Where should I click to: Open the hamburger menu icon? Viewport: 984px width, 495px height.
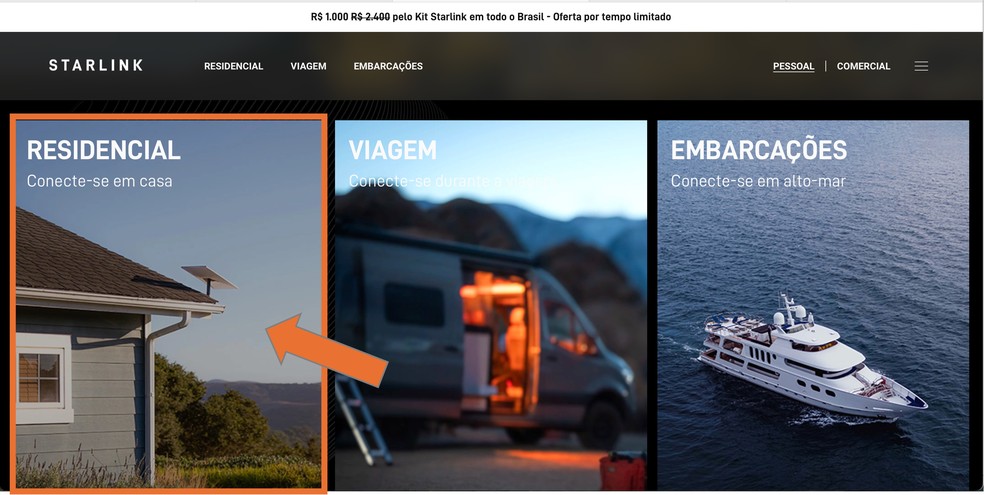(x=921, y=66)
